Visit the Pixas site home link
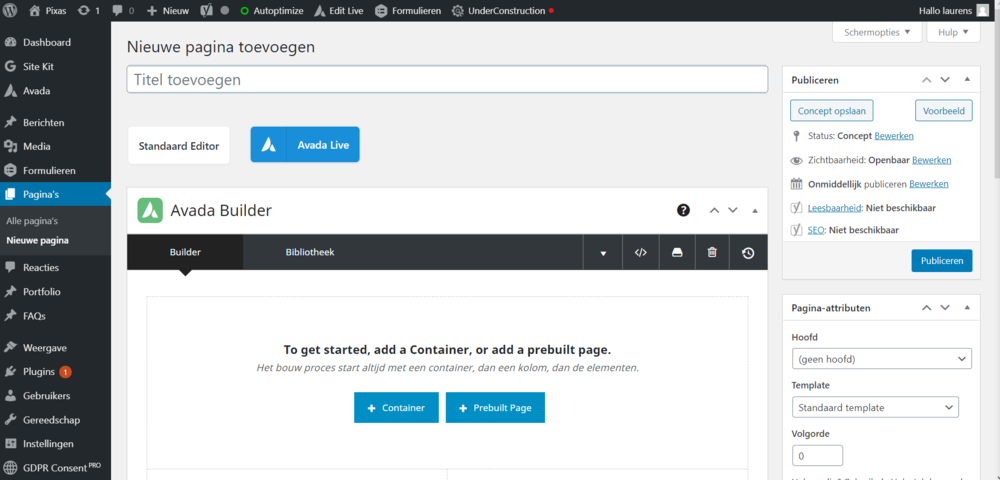1000x480 pixels. [x=50, y=11]
